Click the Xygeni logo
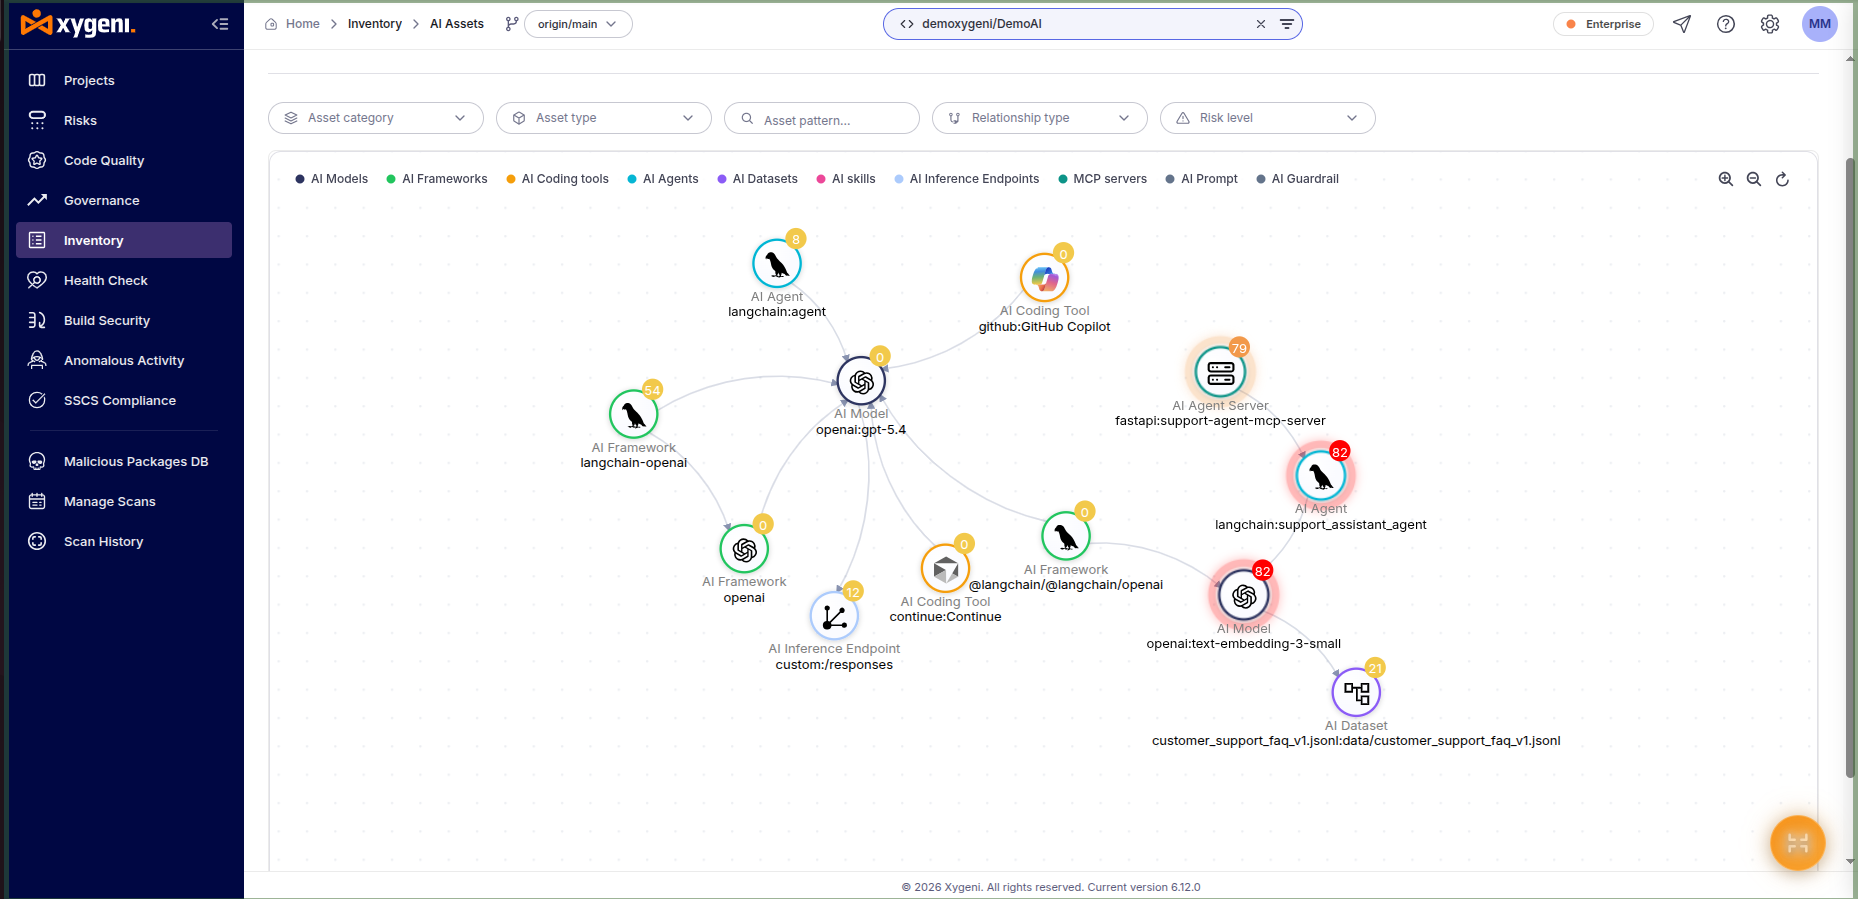Viewport: 1858px width, 899px height. coord(78,24)
